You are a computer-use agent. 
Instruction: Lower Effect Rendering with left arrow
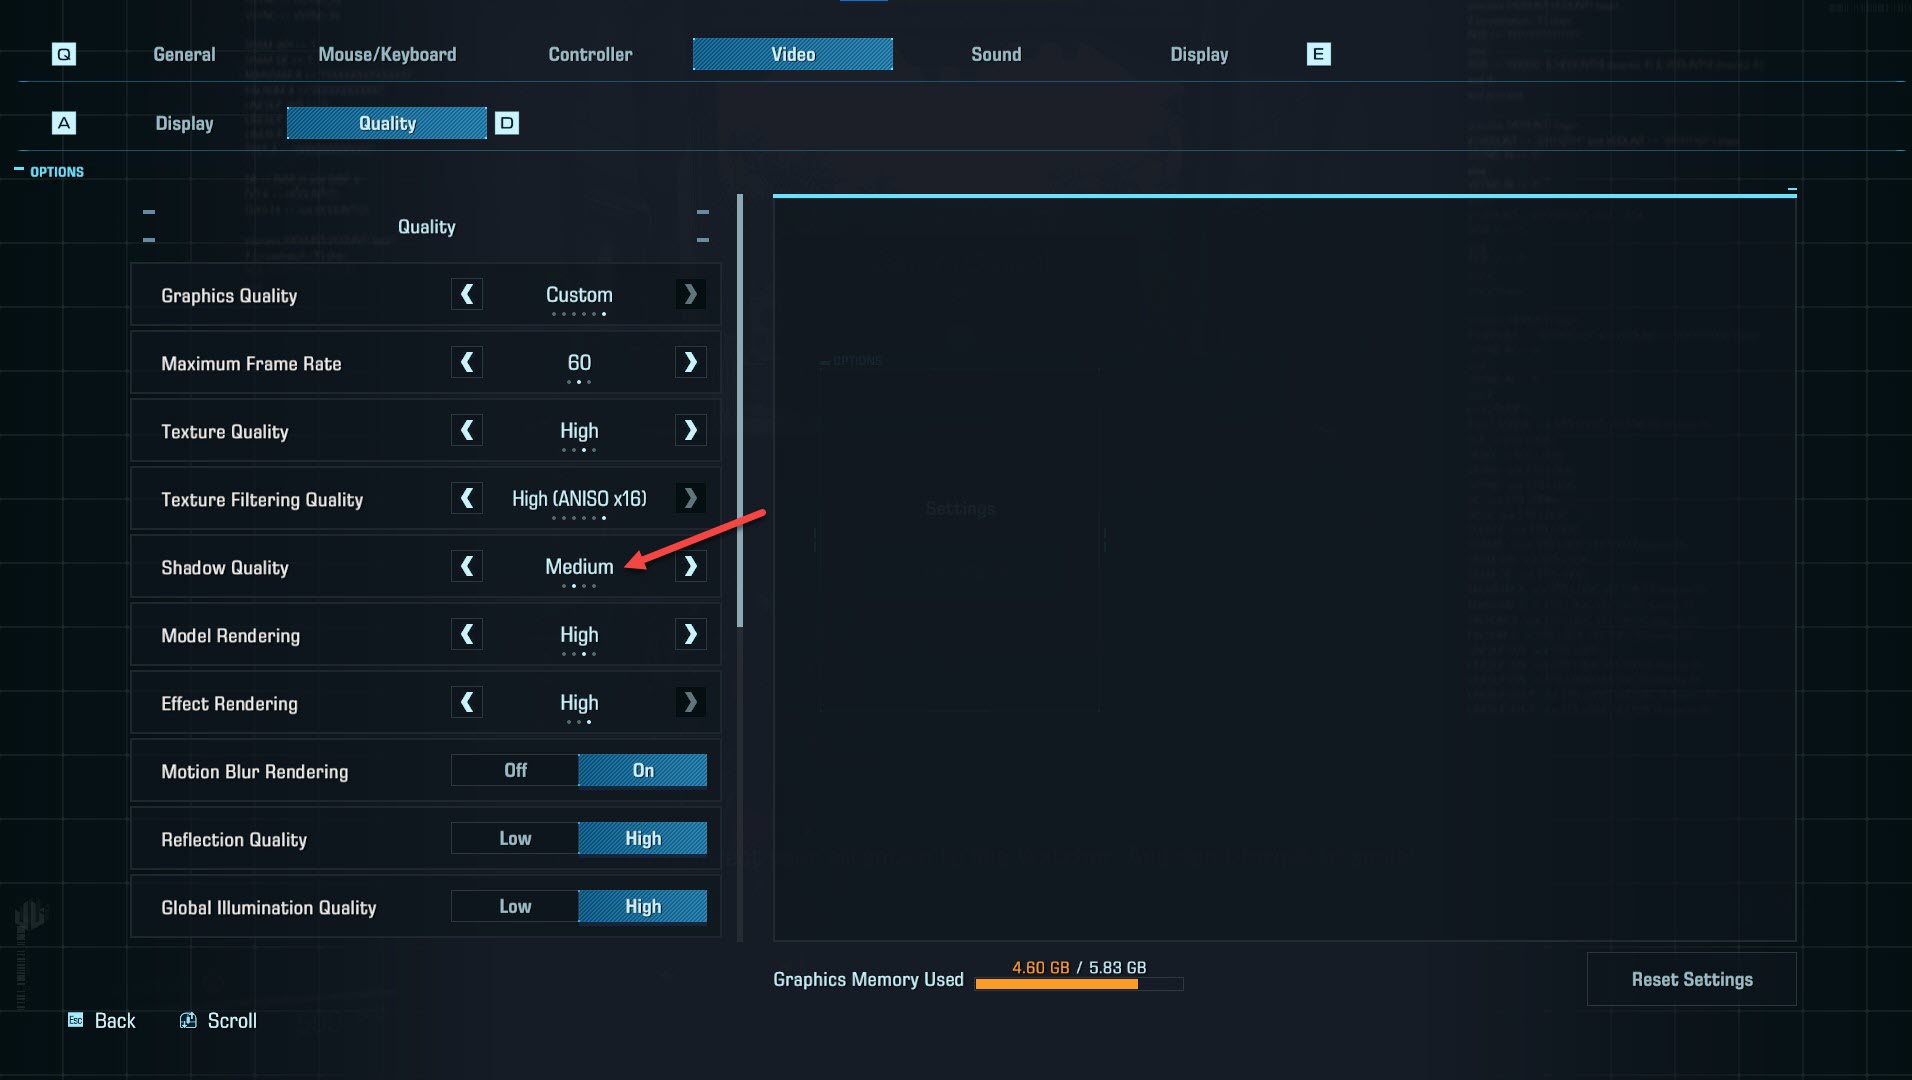coord(467,702)
